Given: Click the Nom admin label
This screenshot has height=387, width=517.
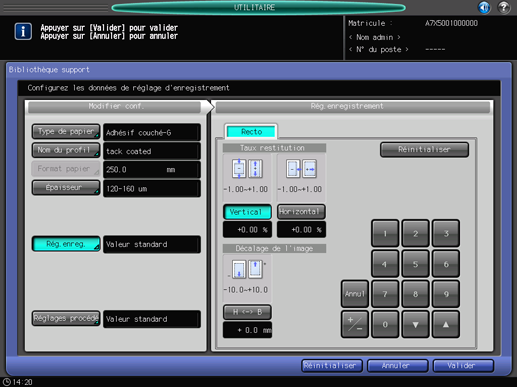Looking at the screenshot, I should pyautogui.click(x=374, y=37).
